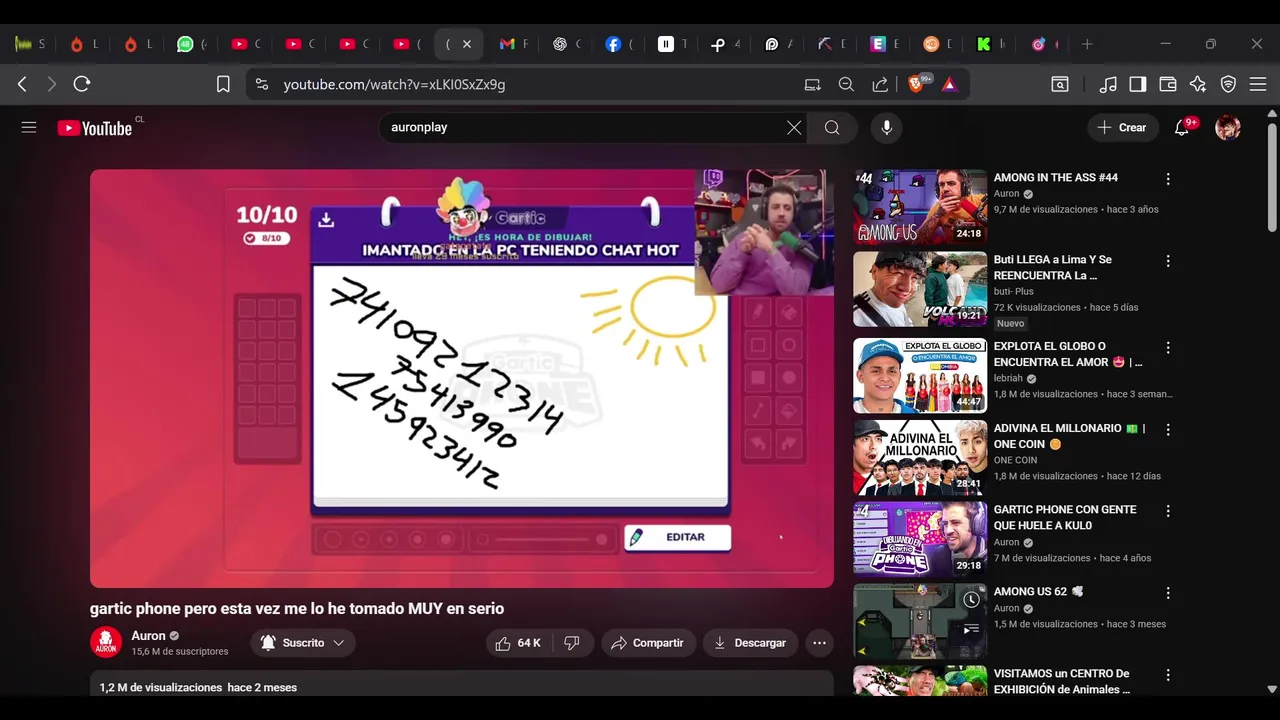Open the Leo AI sparkle icon
This screenshot has width=1280, height=720.
tap(1198, 85)
